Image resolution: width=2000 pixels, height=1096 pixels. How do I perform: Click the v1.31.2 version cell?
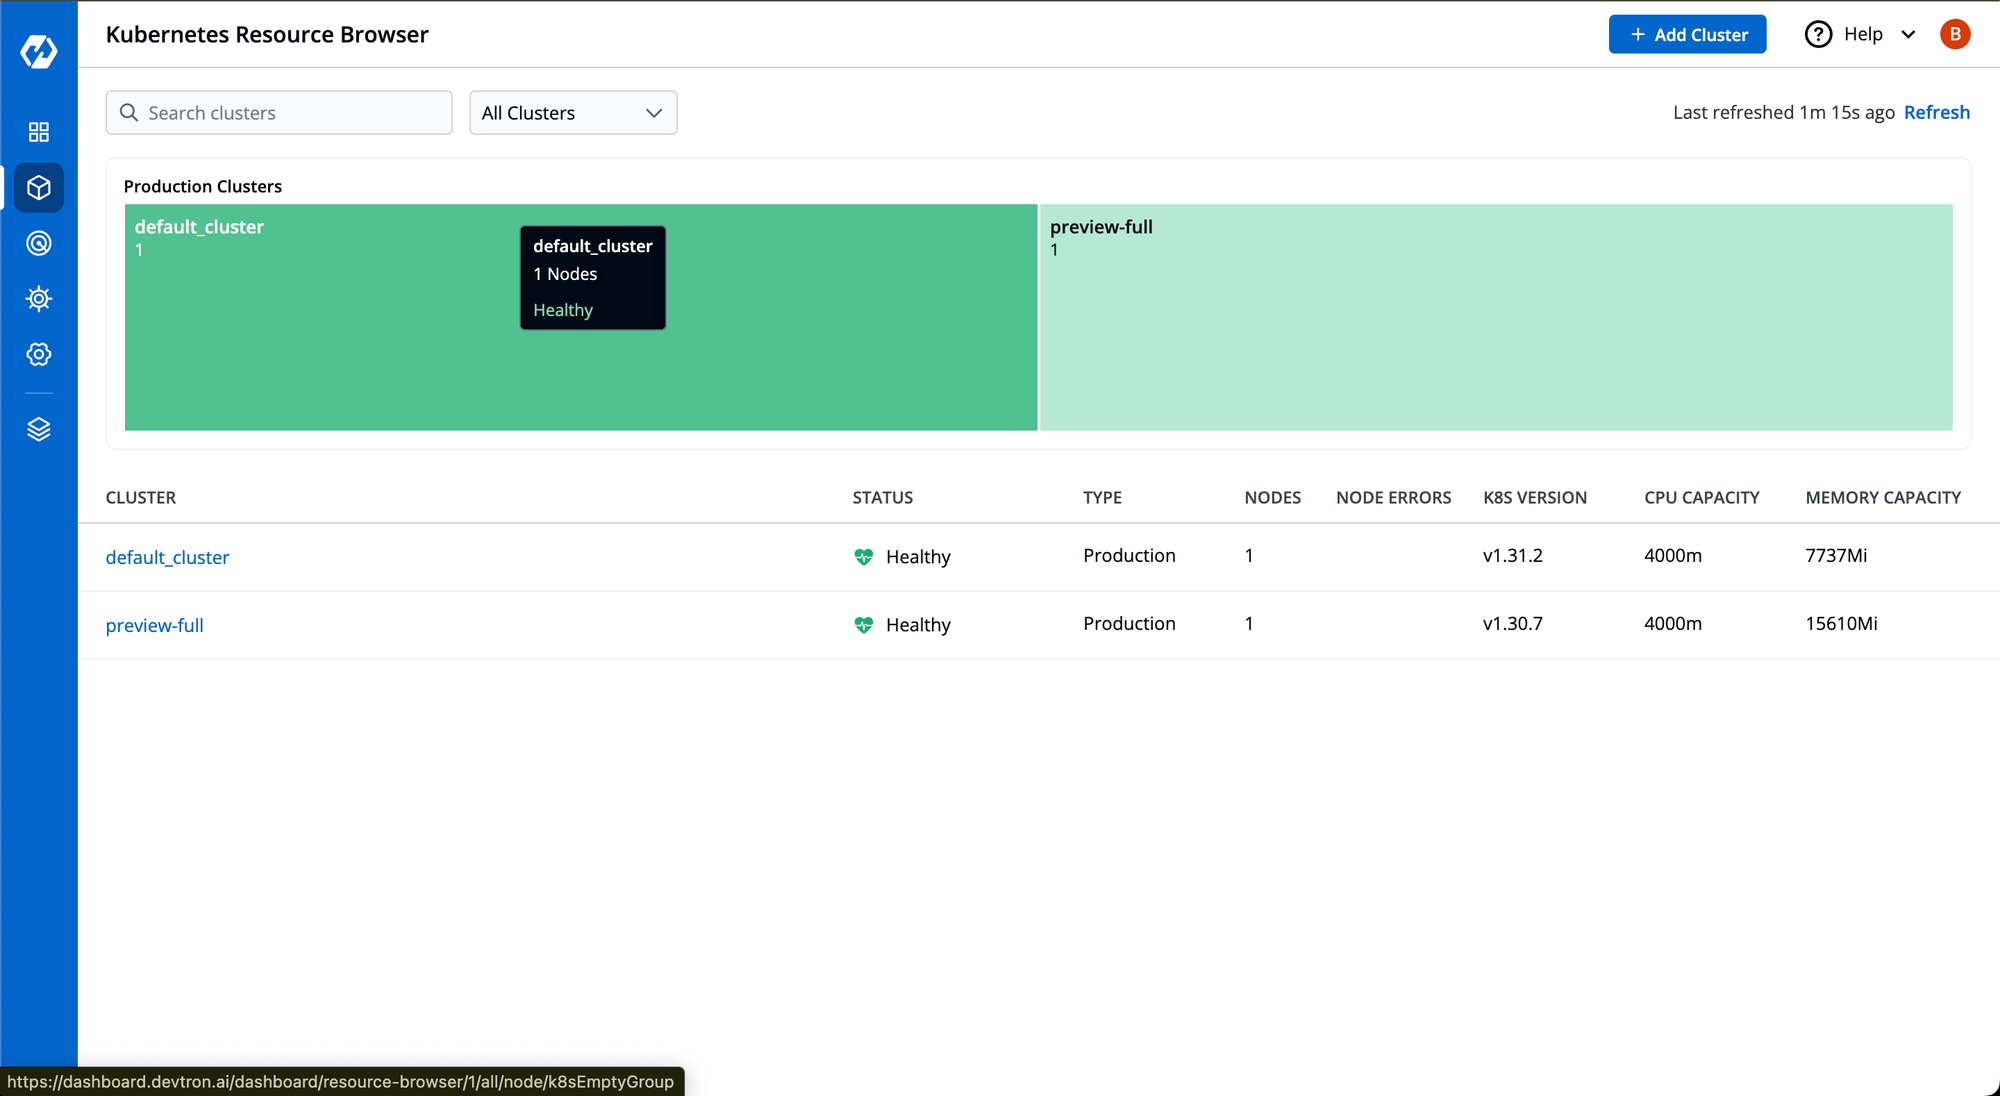1513,555
